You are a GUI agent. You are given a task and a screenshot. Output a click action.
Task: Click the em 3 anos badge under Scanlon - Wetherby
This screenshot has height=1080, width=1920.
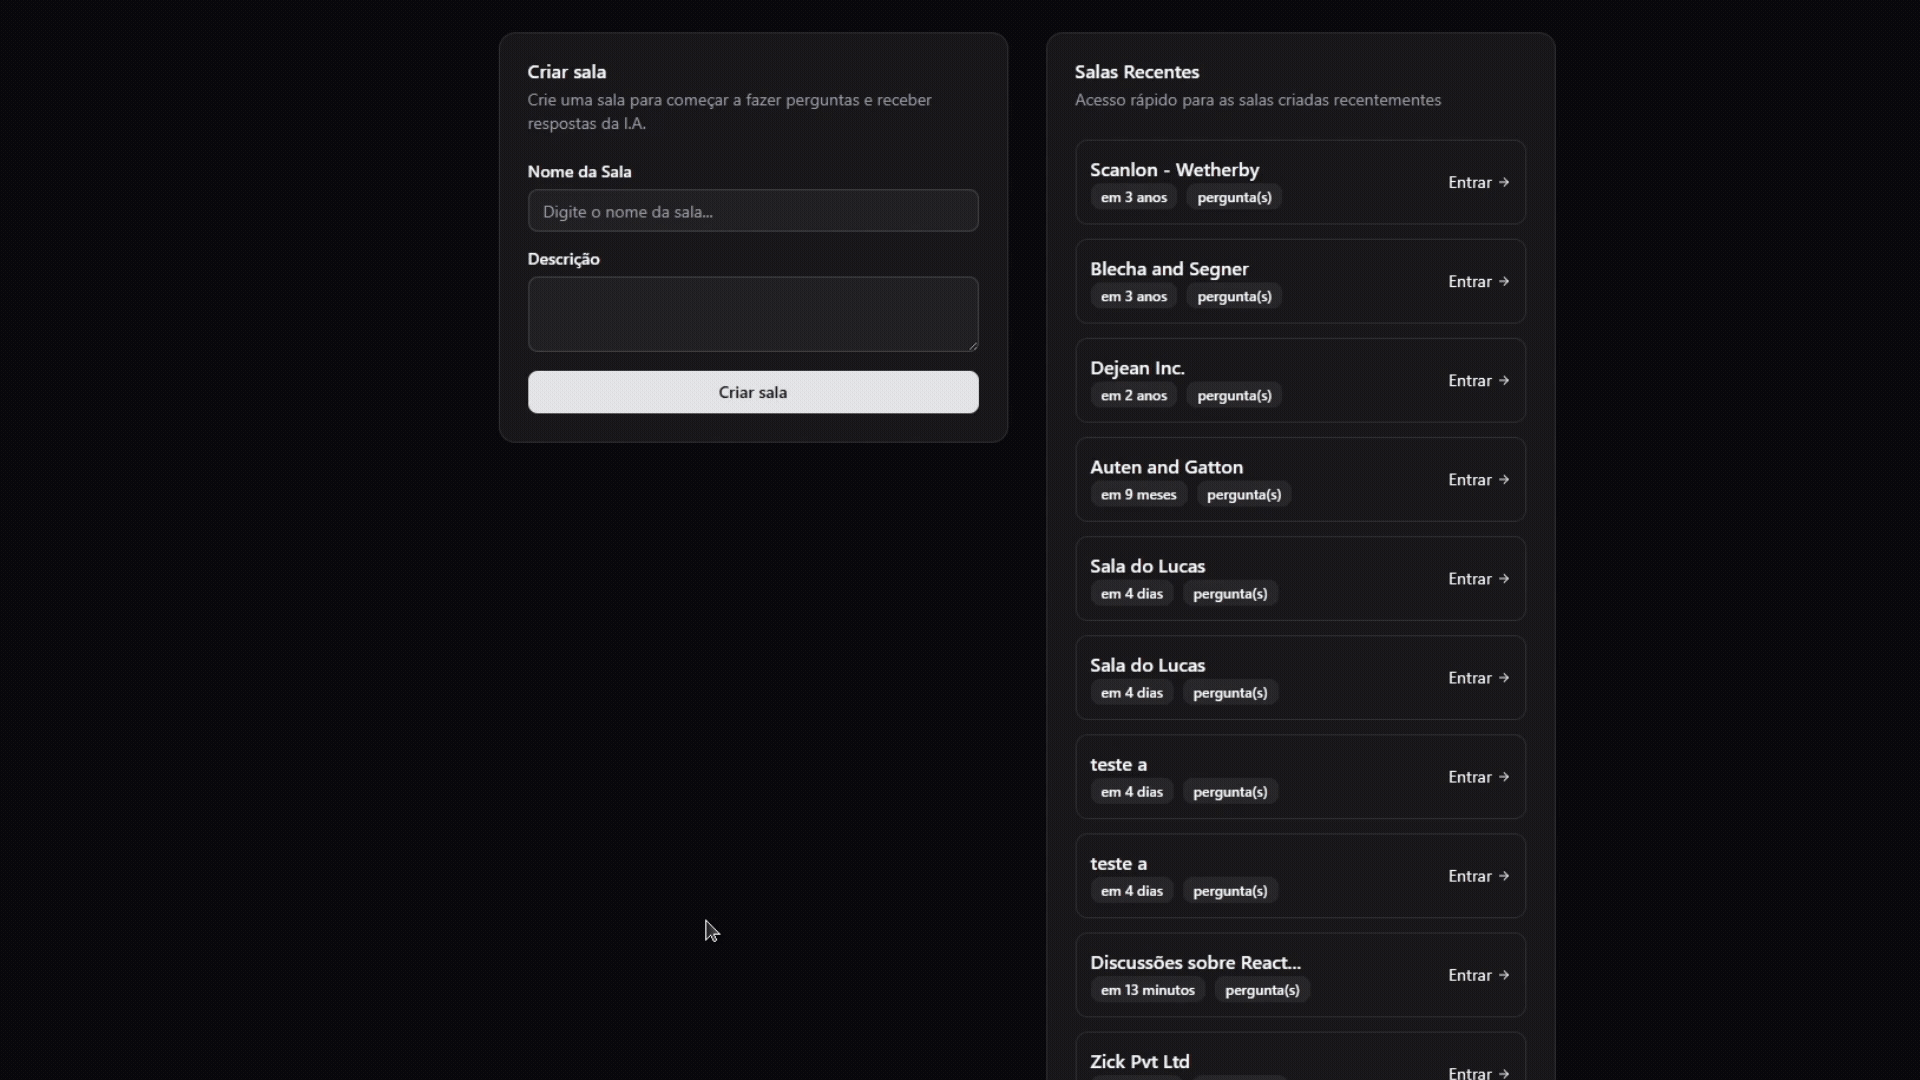click(x=1134, y=197)
